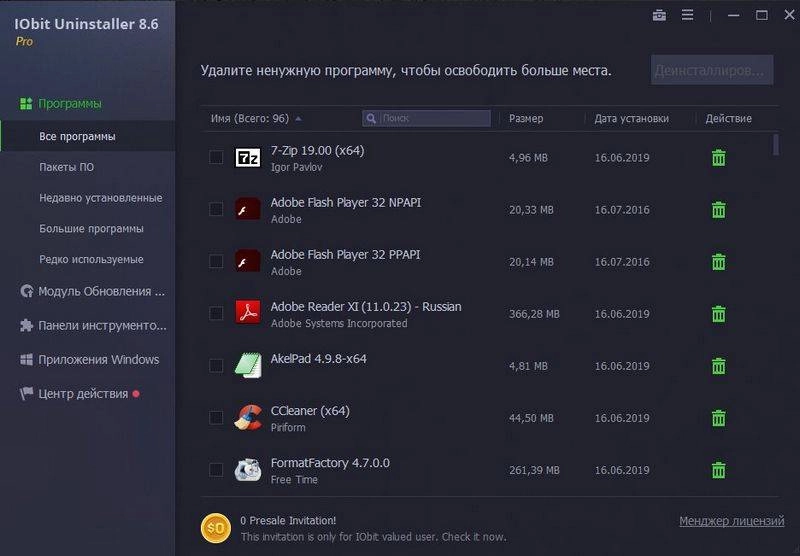Open the hamburger menu icon

(687, 15)
